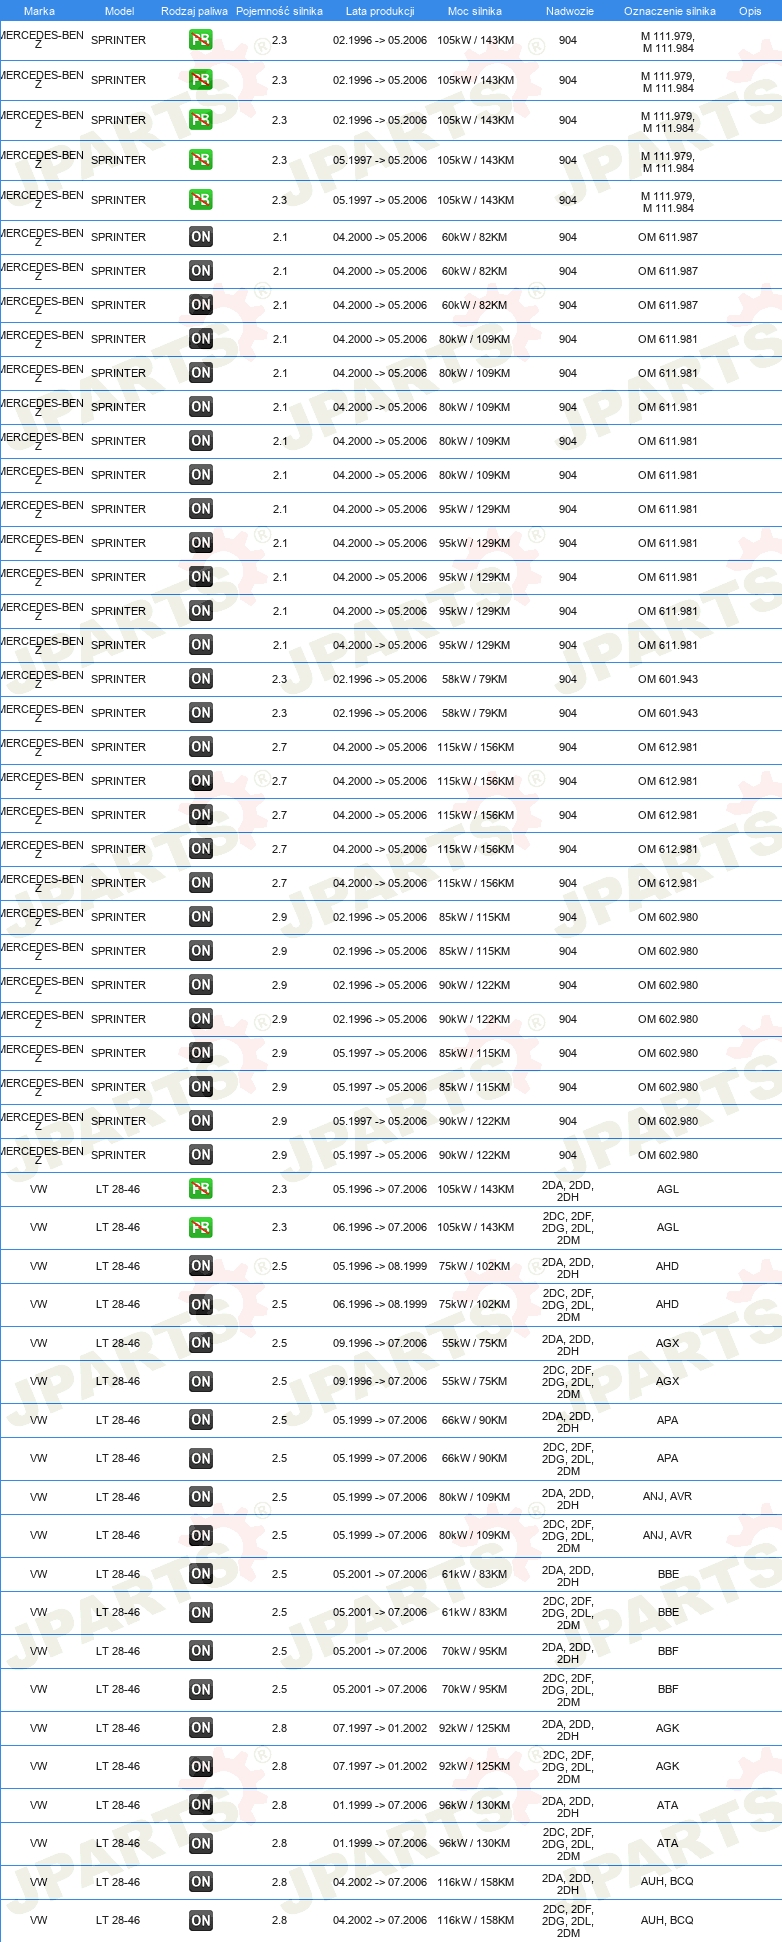Click the Pojemność silnika column header
This screenshot has width=782, height=1942.
(279, 11)
